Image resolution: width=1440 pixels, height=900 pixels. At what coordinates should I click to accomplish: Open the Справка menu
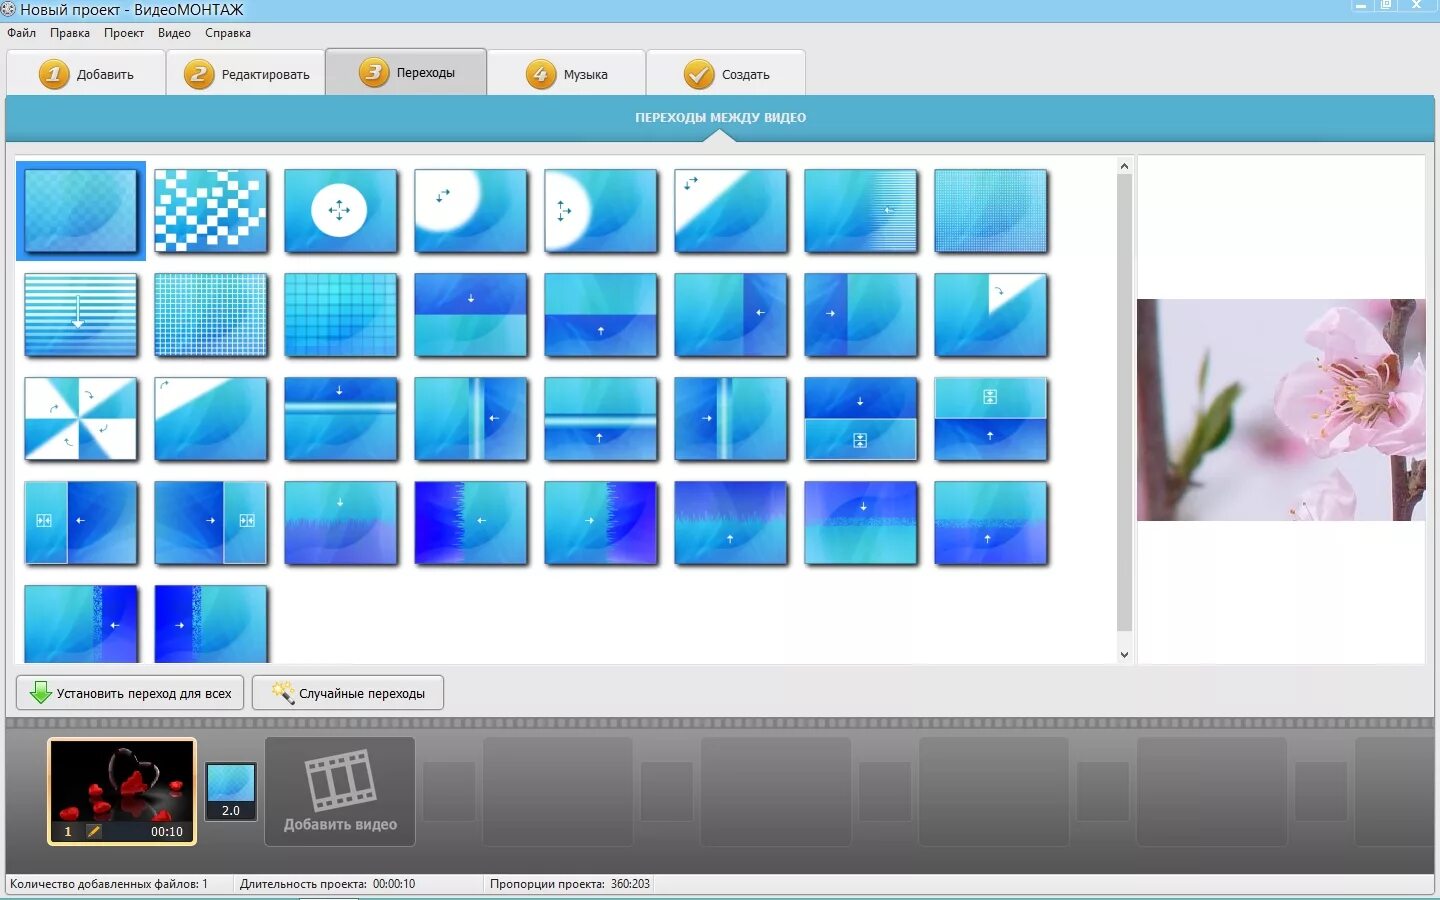[x=228, y=33]
